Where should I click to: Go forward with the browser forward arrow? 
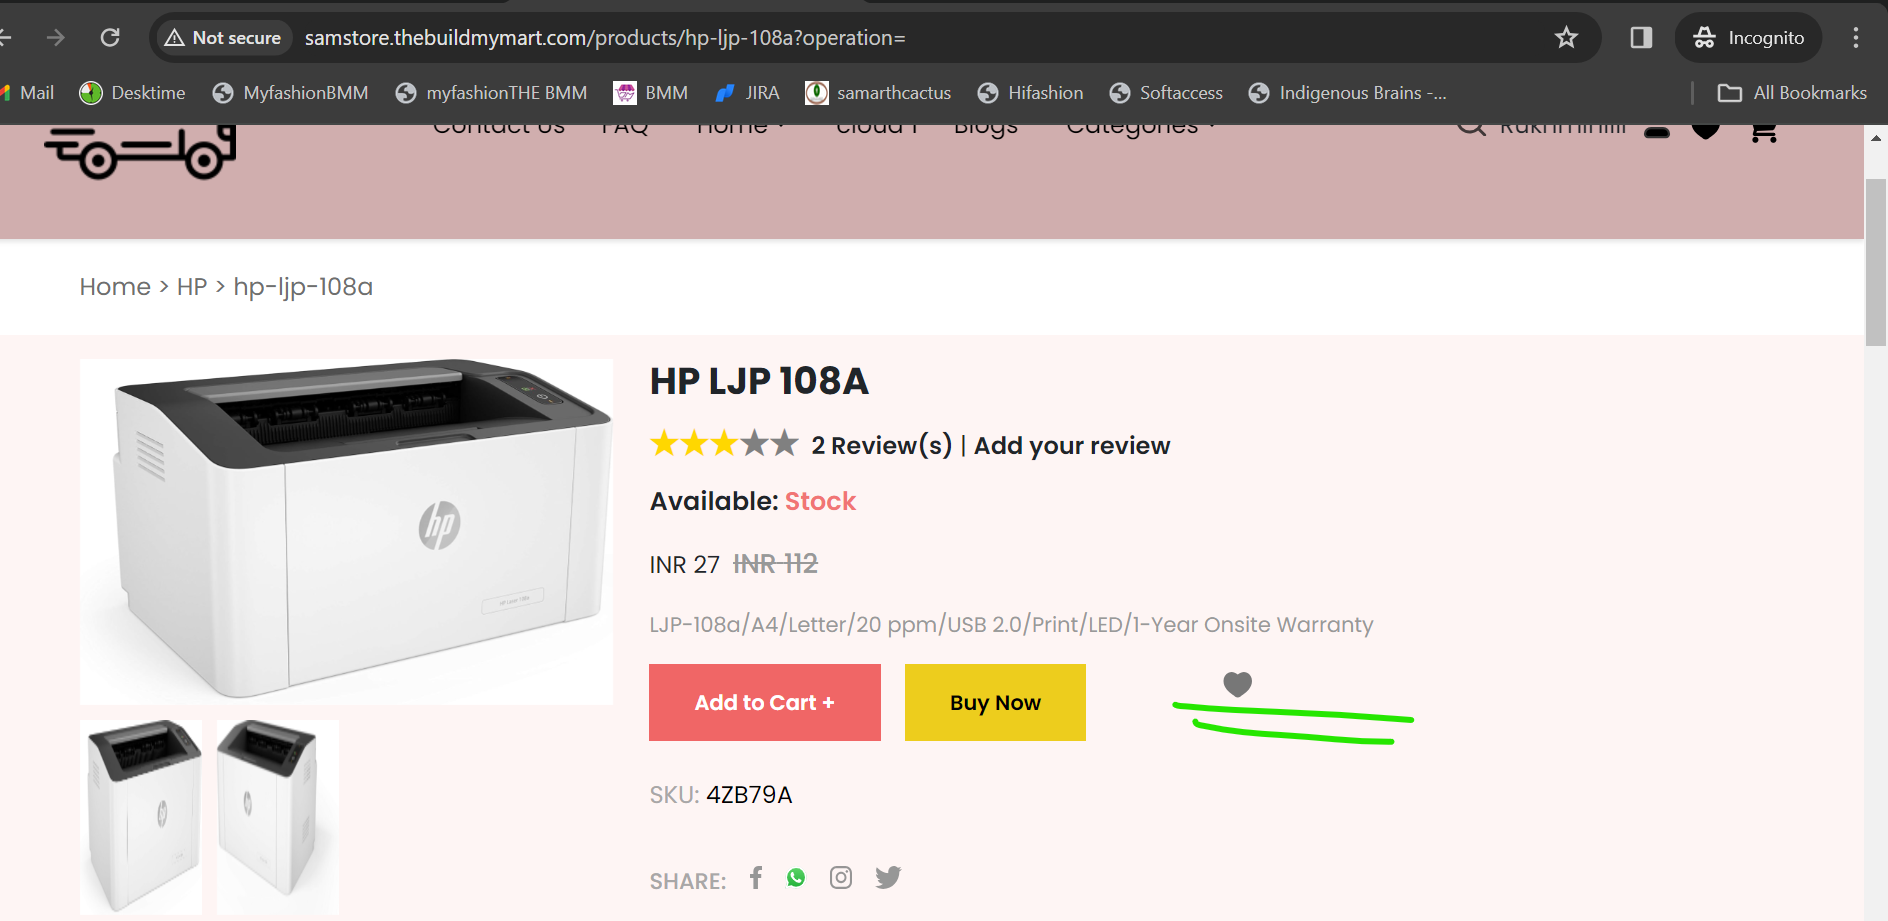click(56, 38)
